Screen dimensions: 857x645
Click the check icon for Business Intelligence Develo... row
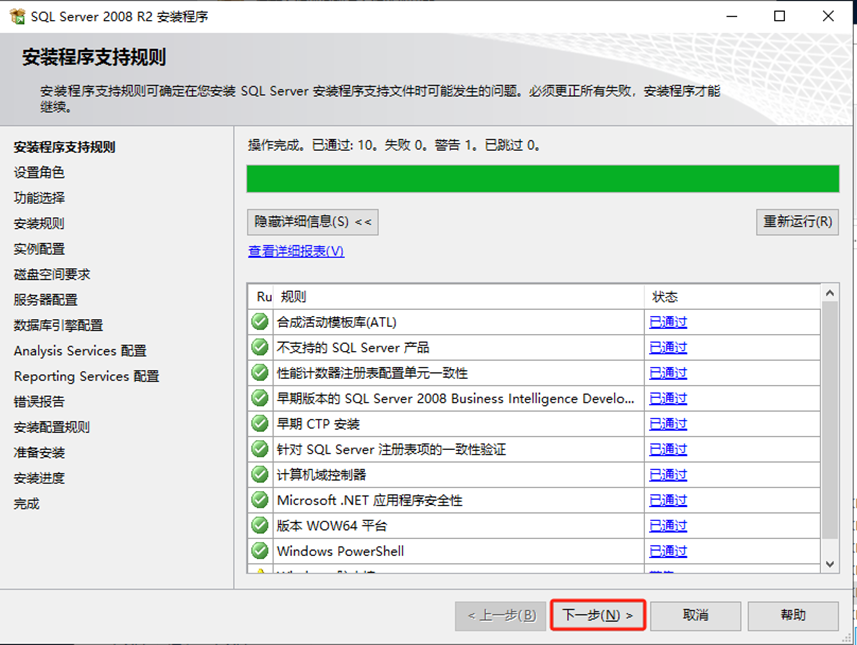coord(260,398)
